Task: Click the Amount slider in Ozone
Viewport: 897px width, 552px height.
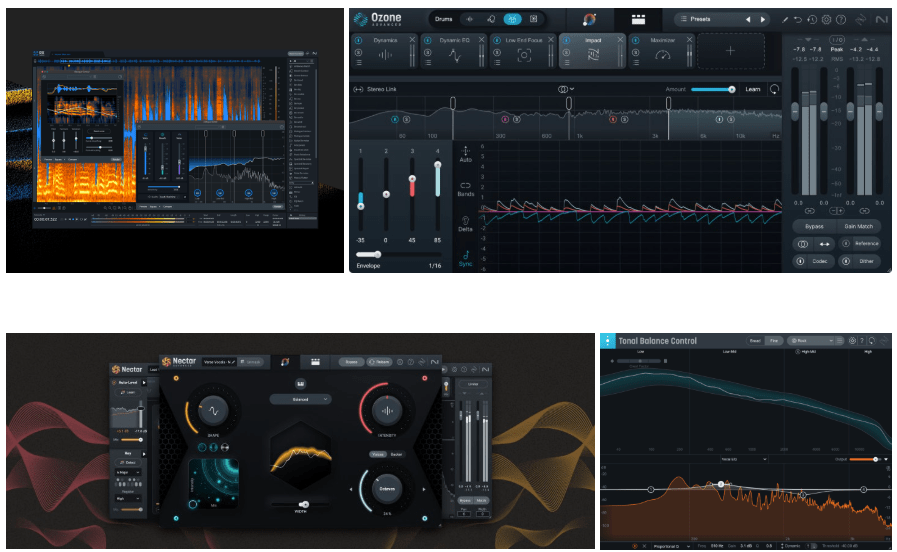Action: coord(713,89)
